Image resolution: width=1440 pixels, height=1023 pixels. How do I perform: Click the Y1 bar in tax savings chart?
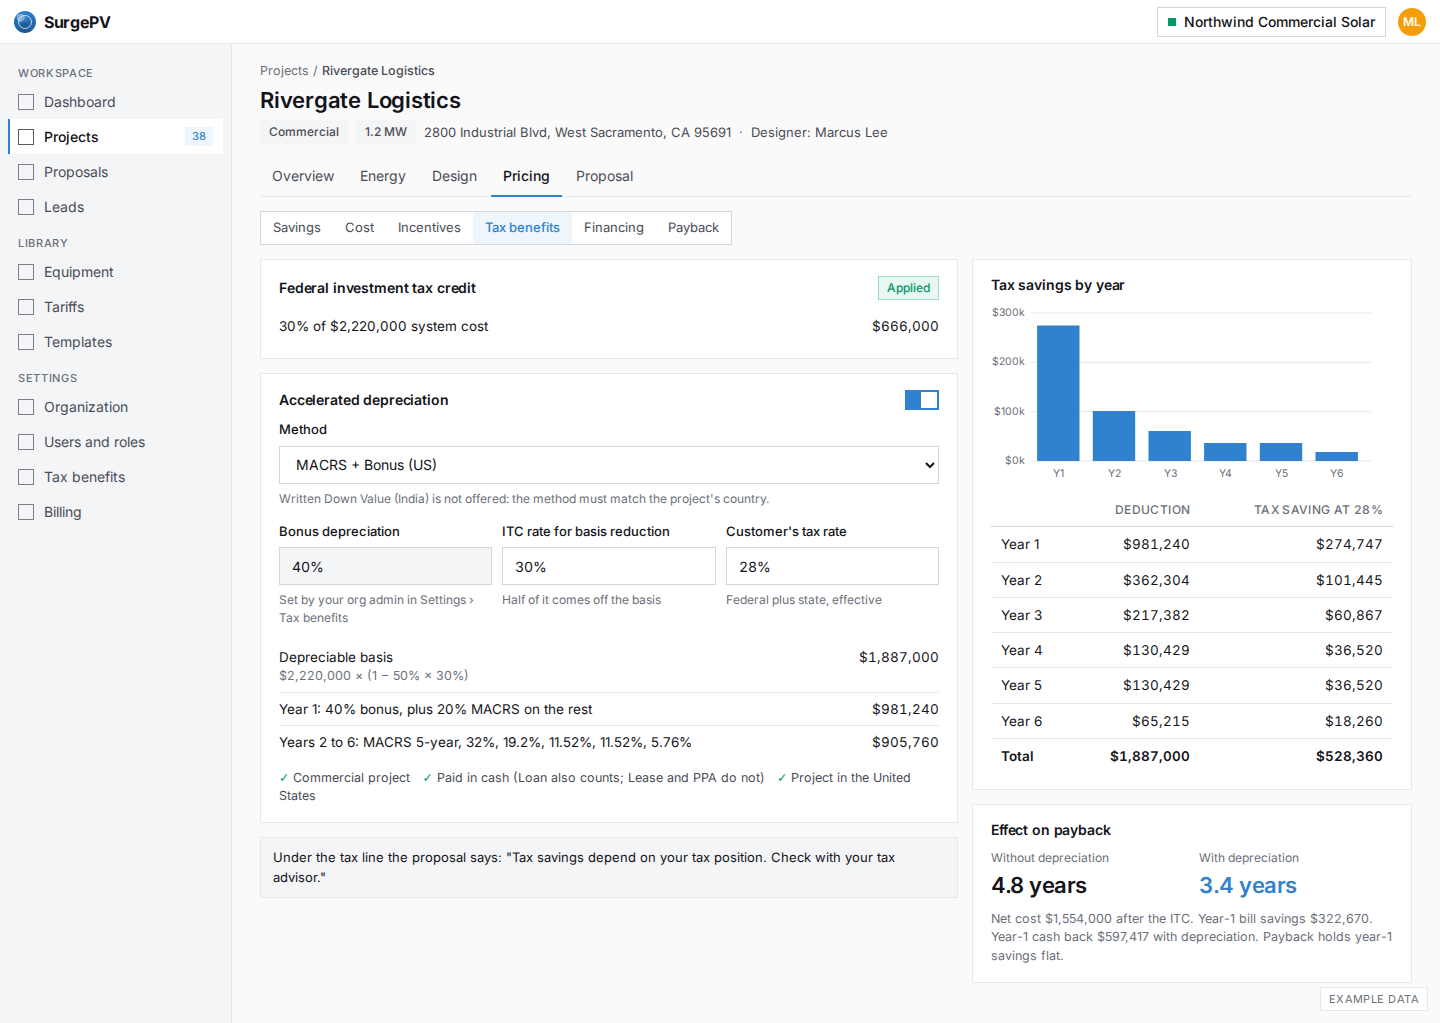[x=1058, y=393]
